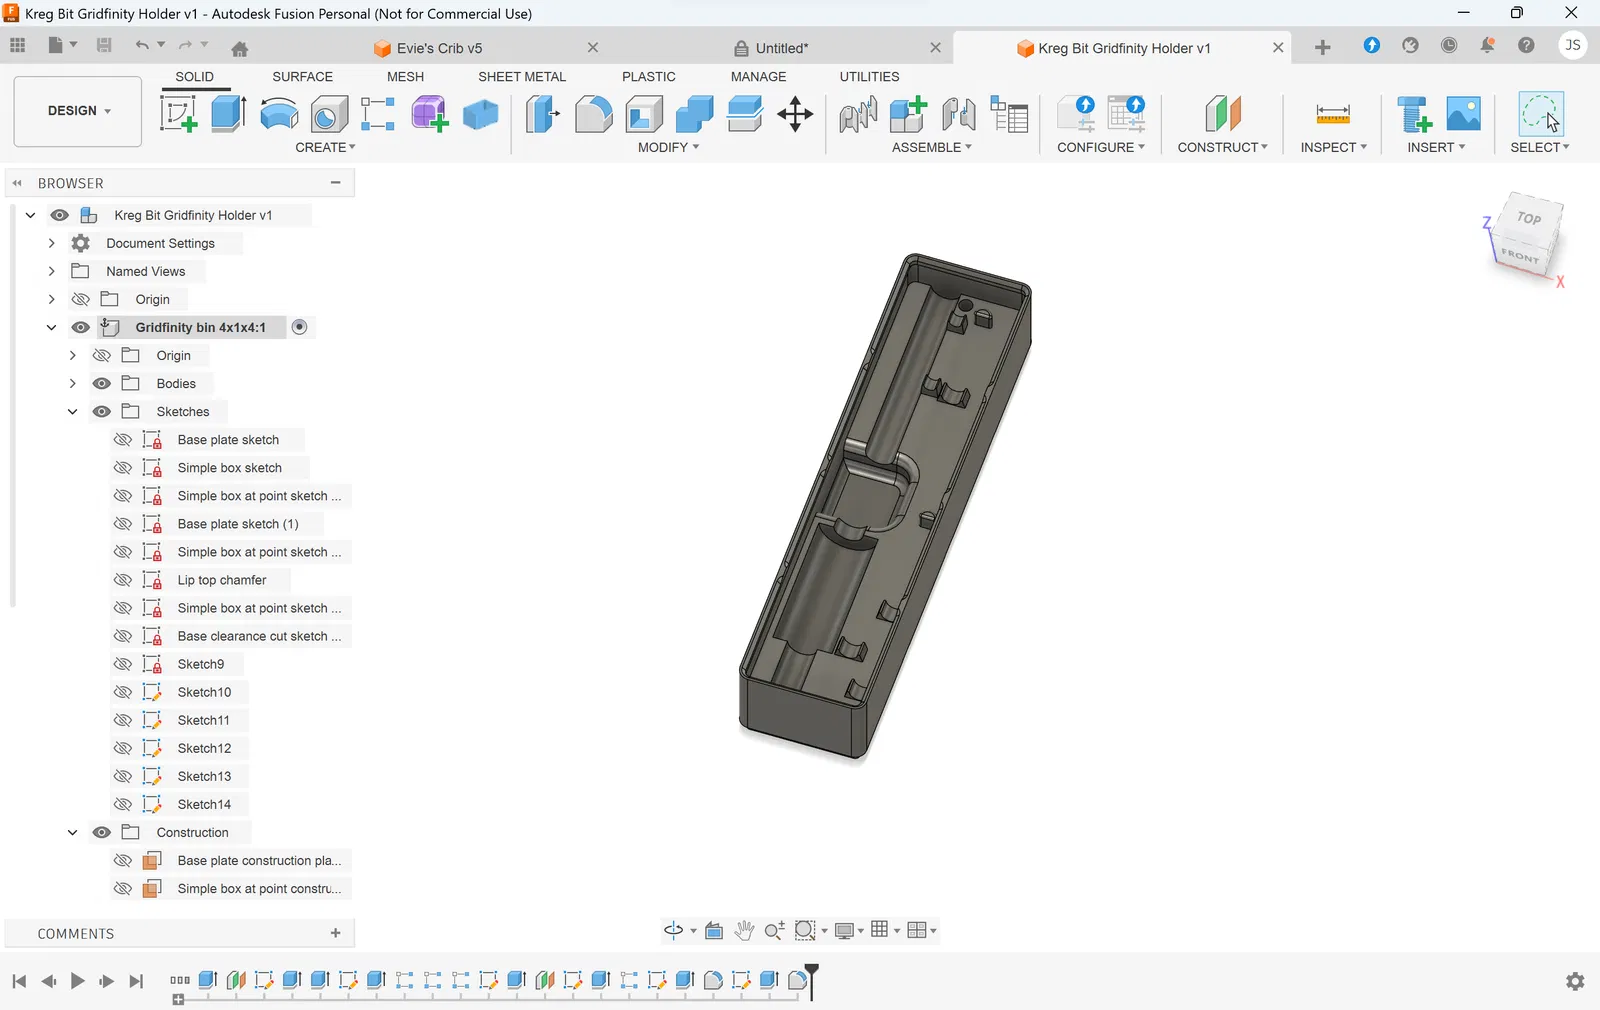Expand the Document Settings node

pos(52,243)
